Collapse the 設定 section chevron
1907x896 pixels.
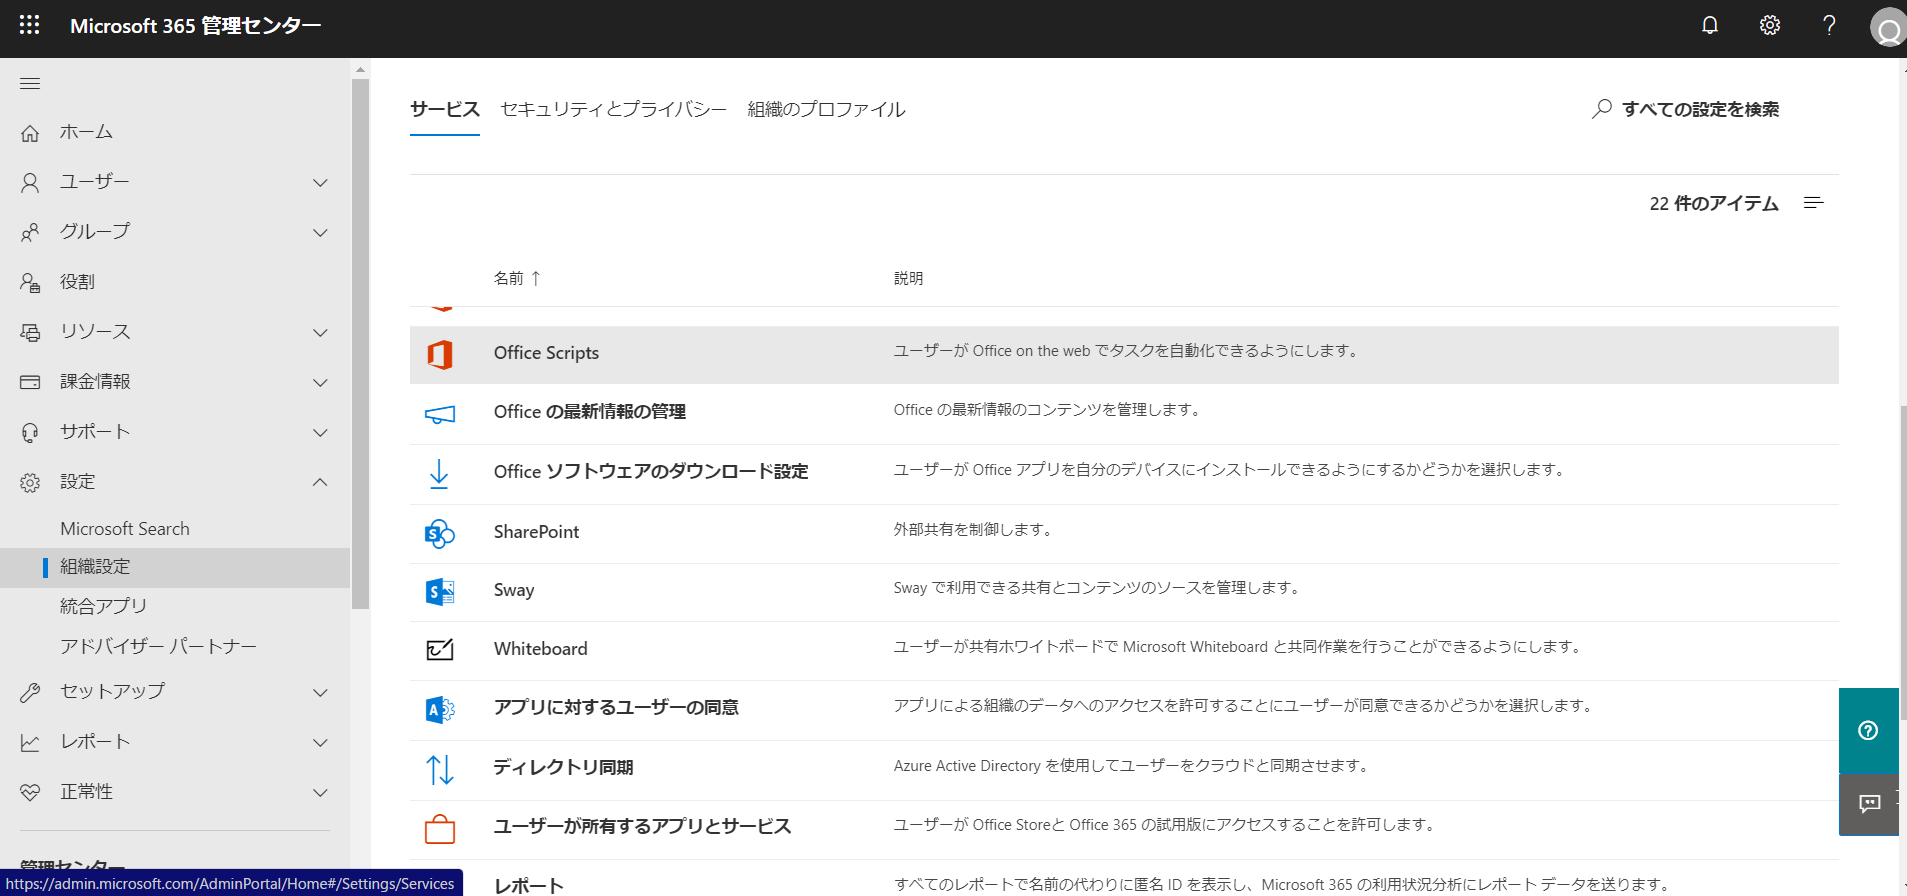click(320, 482)
